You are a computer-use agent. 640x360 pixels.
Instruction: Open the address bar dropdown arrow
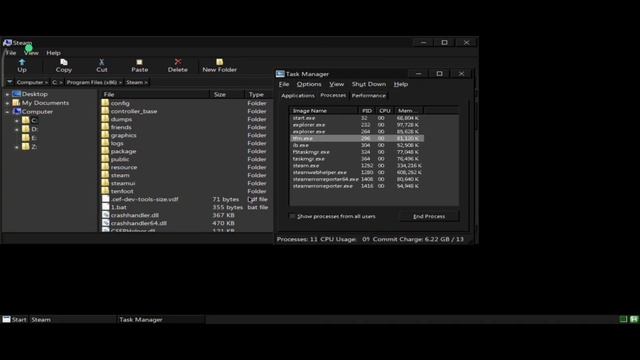pyautogui.click(x=9, y=82)
